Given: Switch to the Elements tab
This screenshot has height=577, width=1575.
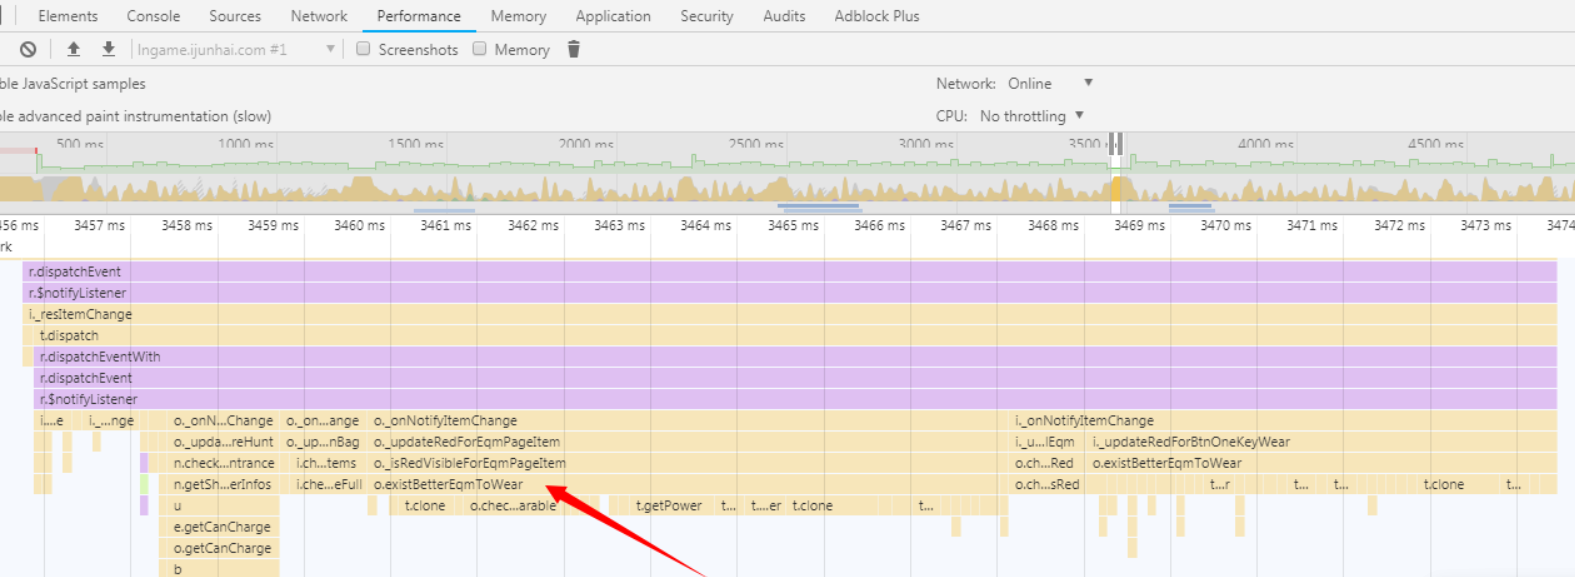Looking at the screenshot, I should (x=68, y=16).
